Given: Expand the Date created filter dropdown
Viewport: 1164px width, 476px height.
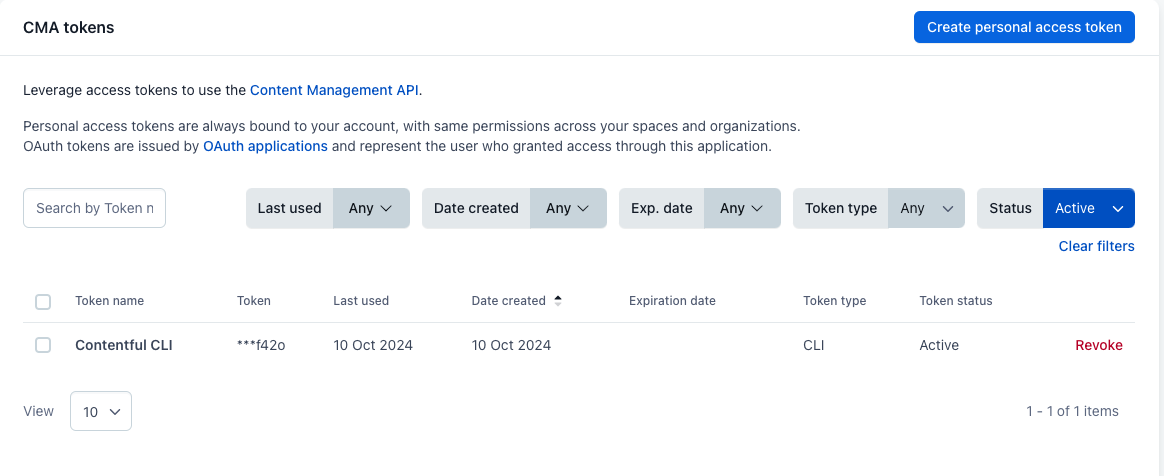Looking at the screenshot, I should tap(567, 208).
